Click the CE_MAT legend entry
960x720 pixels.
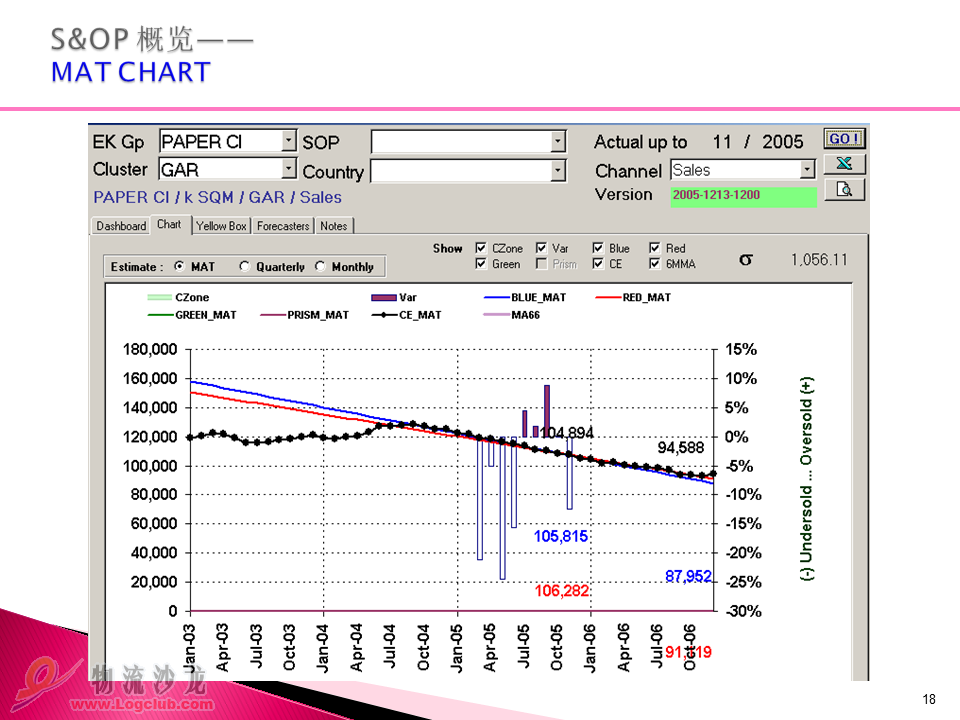click(407, 315)
